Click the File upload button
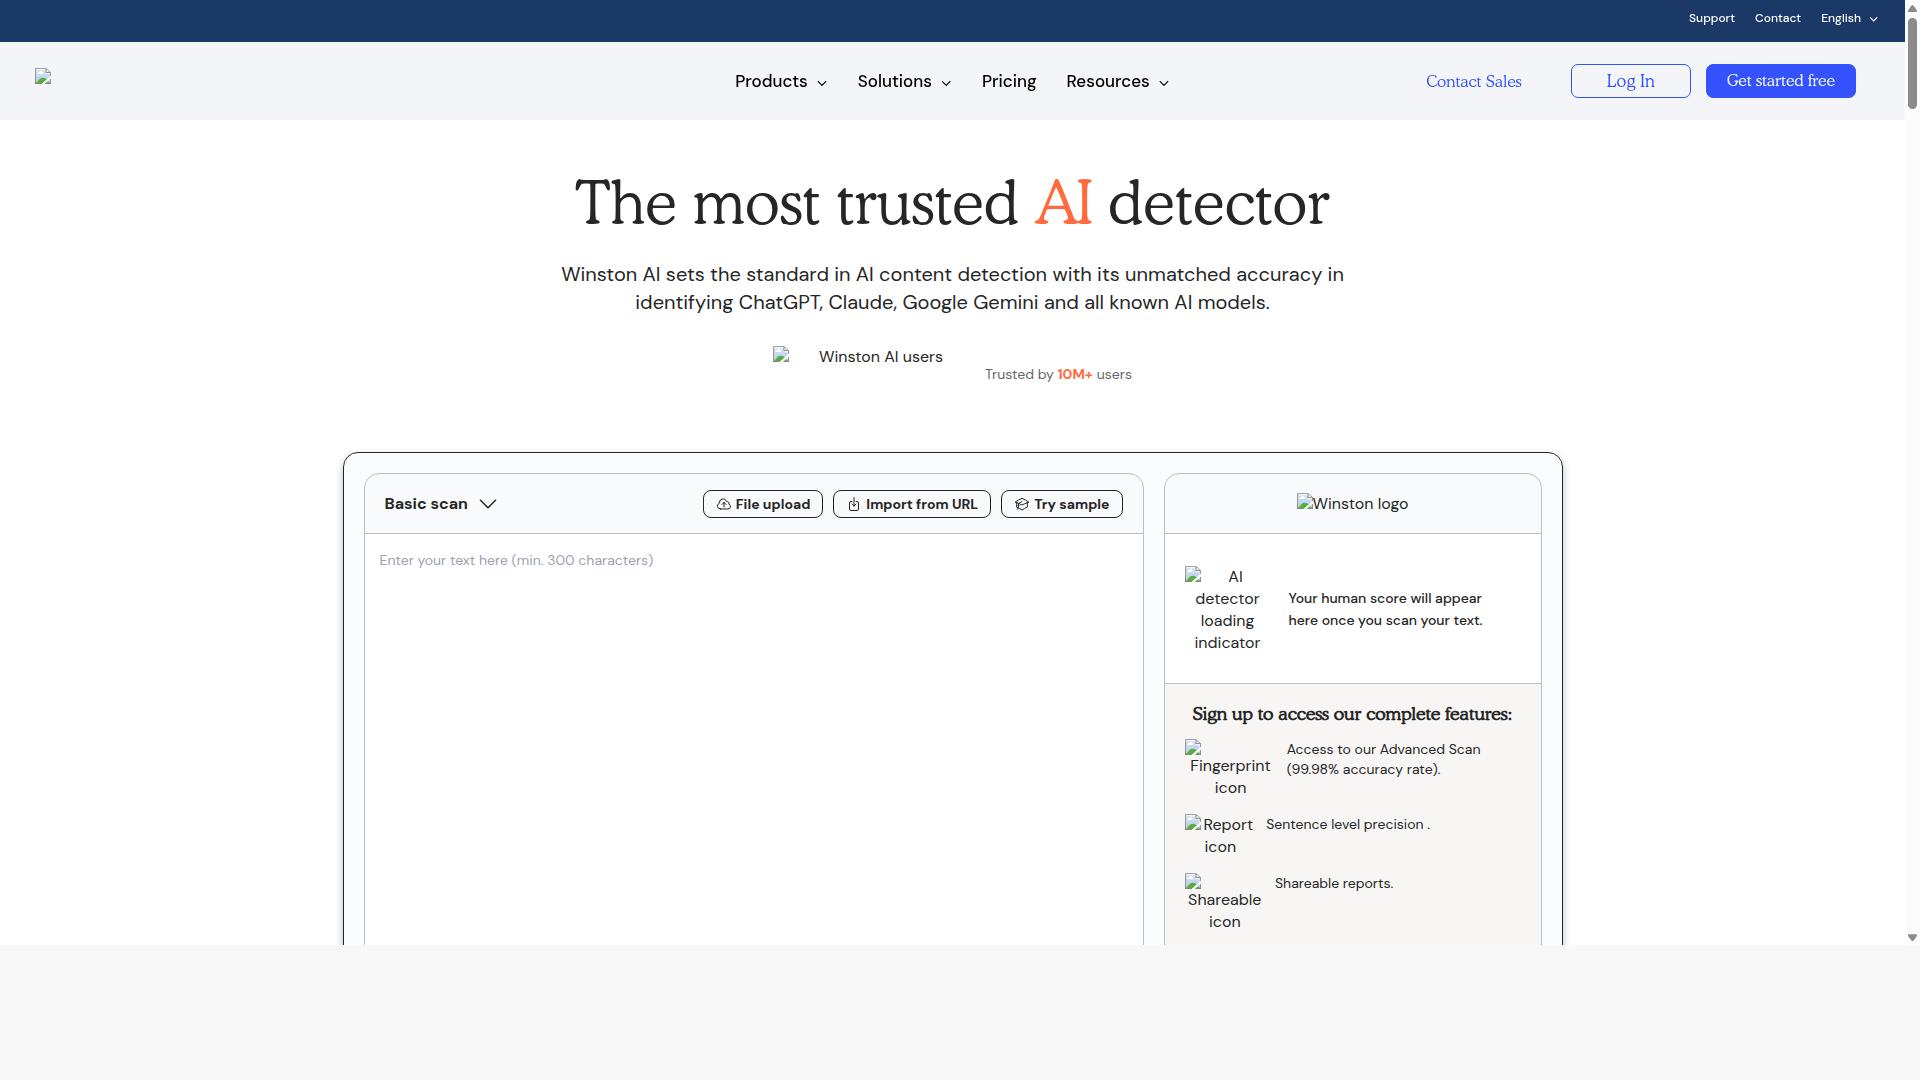1920x1080 pixels. point(763,504)
